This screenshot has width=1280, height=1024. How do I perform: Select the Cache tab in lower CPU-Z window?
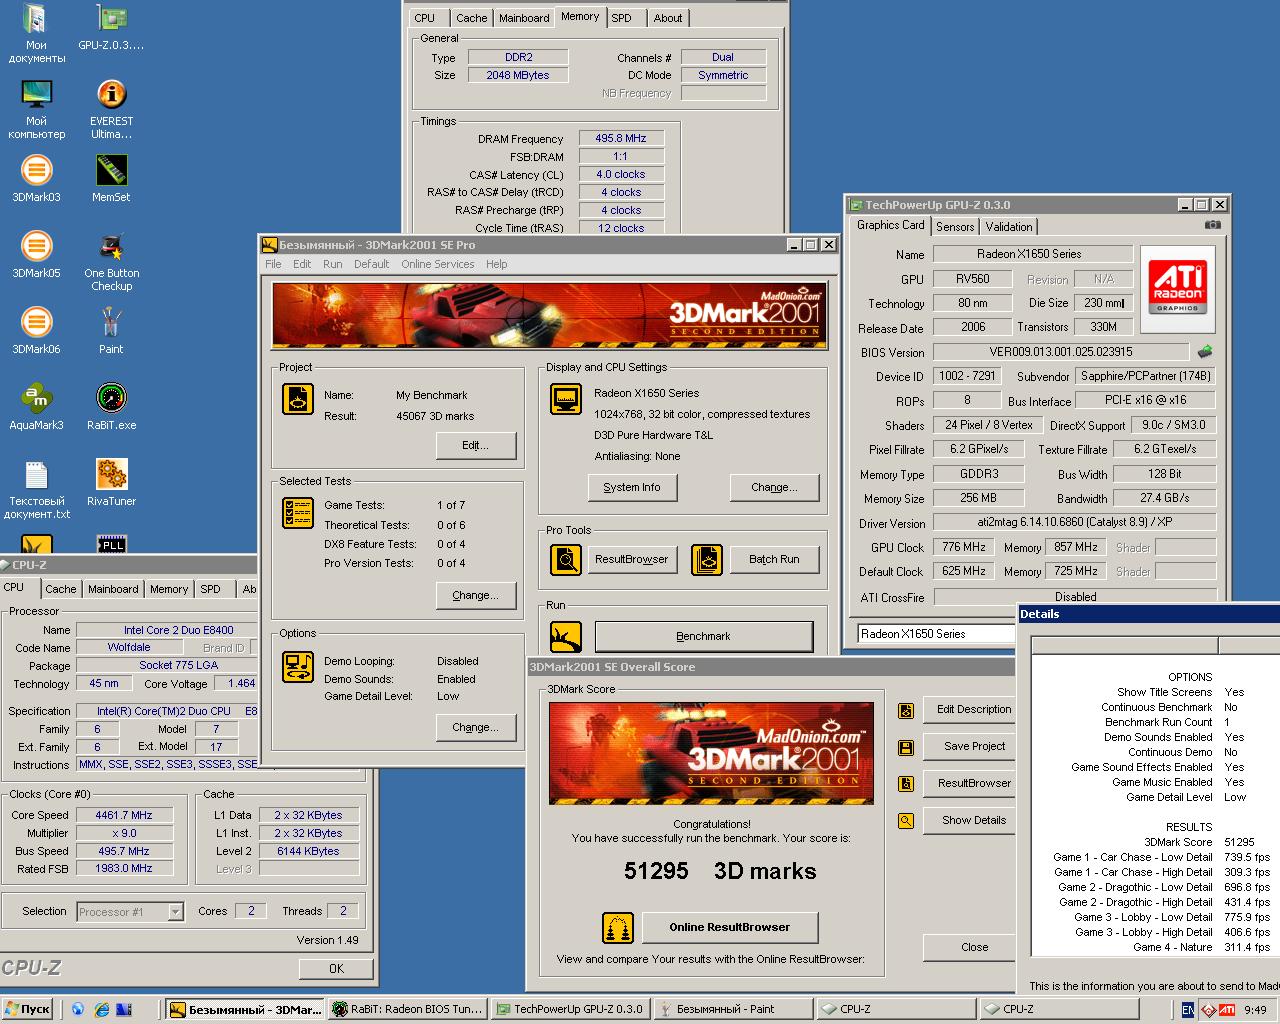pos(60,589)
